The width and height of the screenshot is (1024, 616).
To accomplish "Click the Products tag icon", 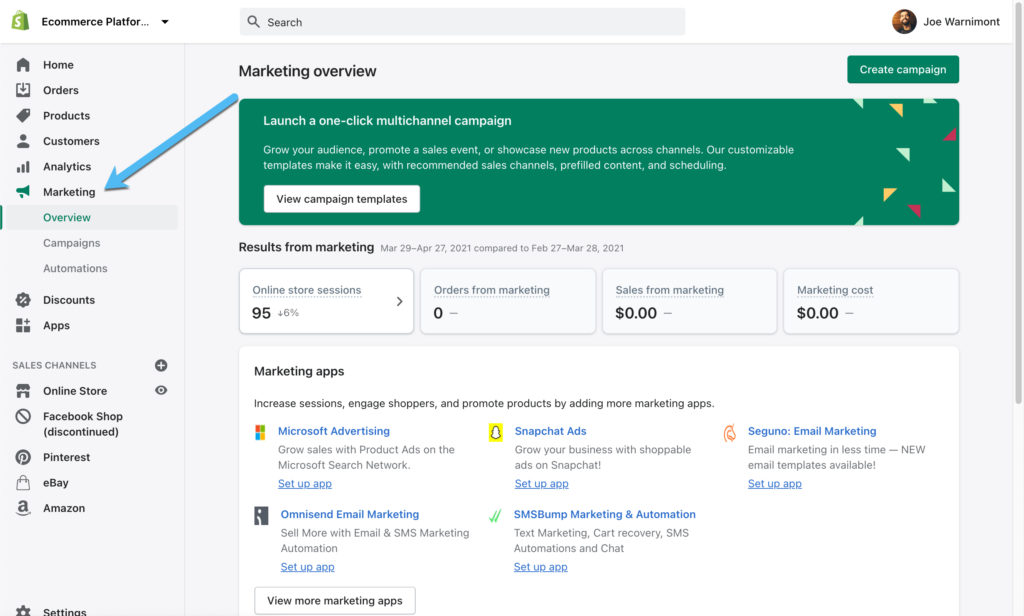I will coord(24,116).
